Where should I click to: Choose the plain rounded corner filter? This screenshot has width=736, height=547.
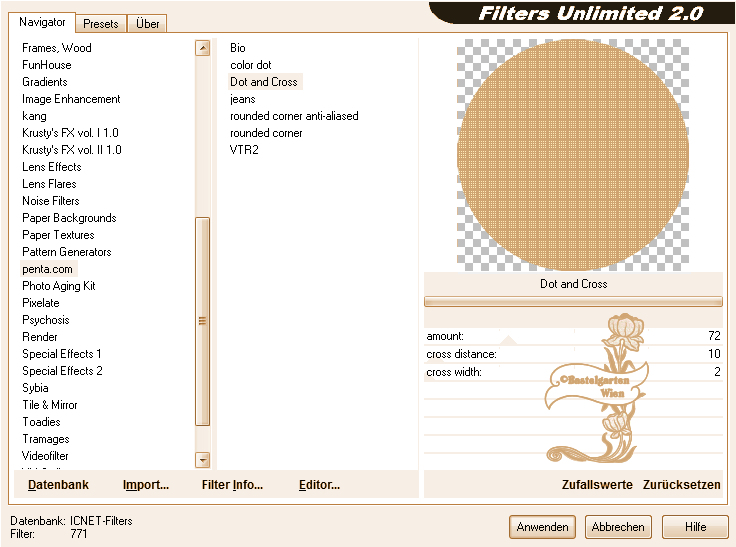click(266, 133)
